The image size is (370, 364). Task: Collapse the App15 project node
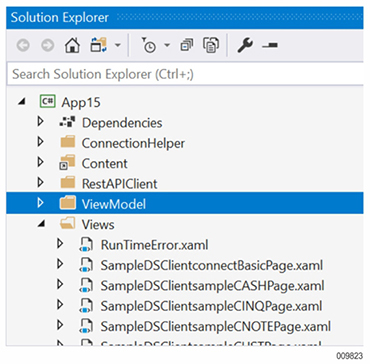coord(22,102)
